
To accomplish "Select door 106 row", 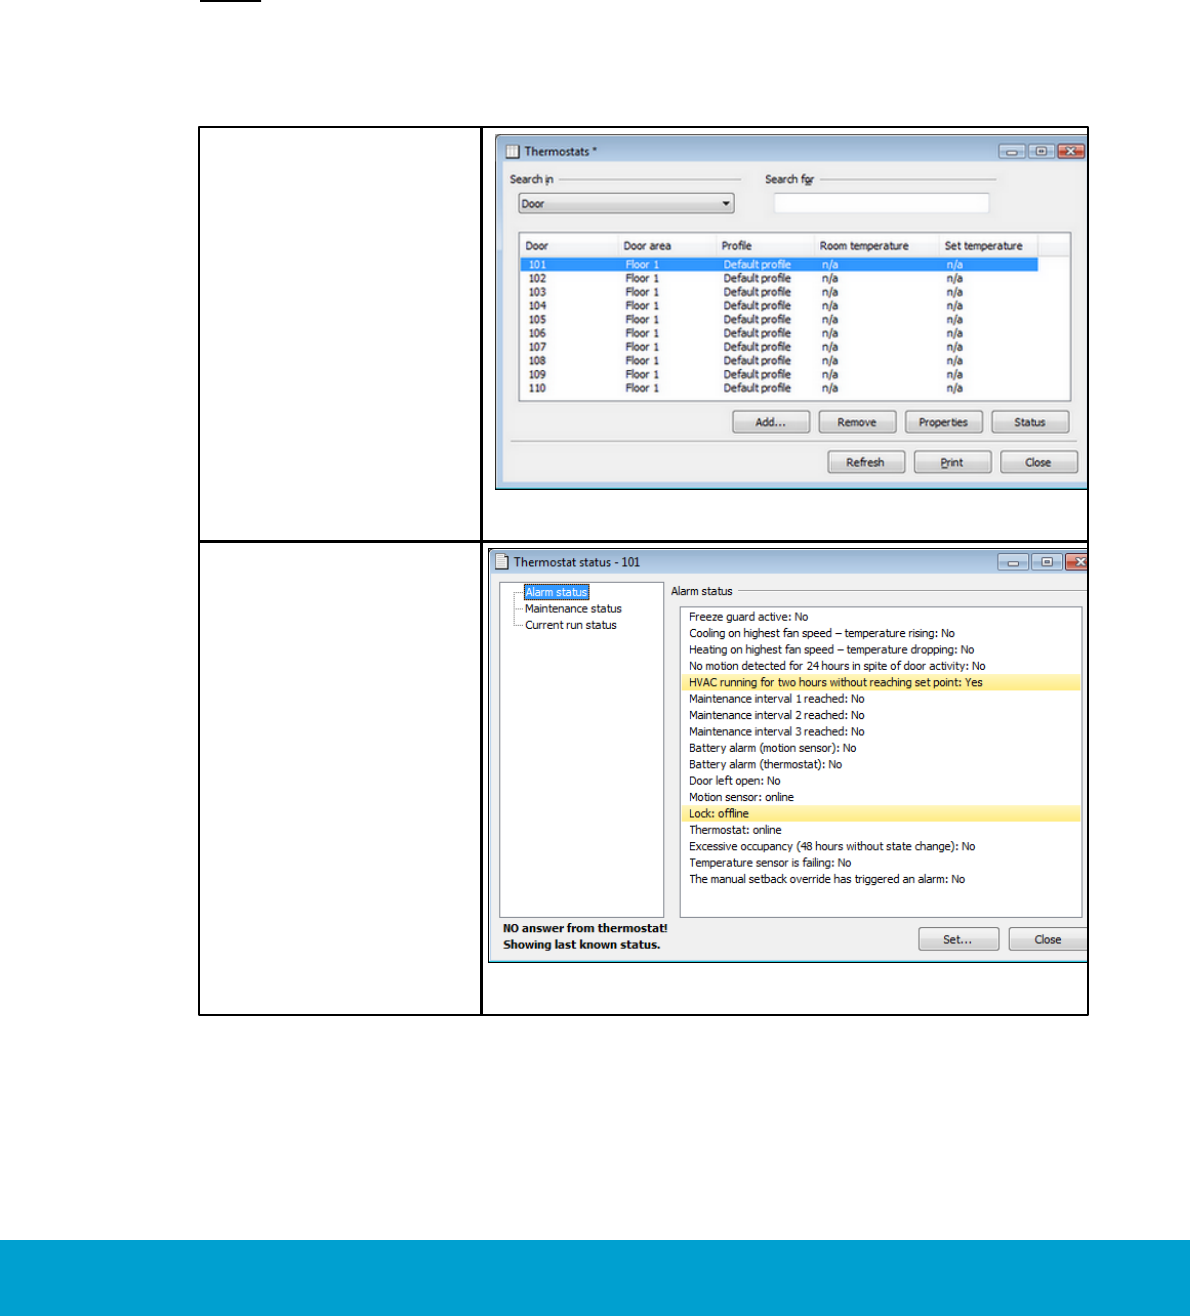I will [x=779, y=333].
